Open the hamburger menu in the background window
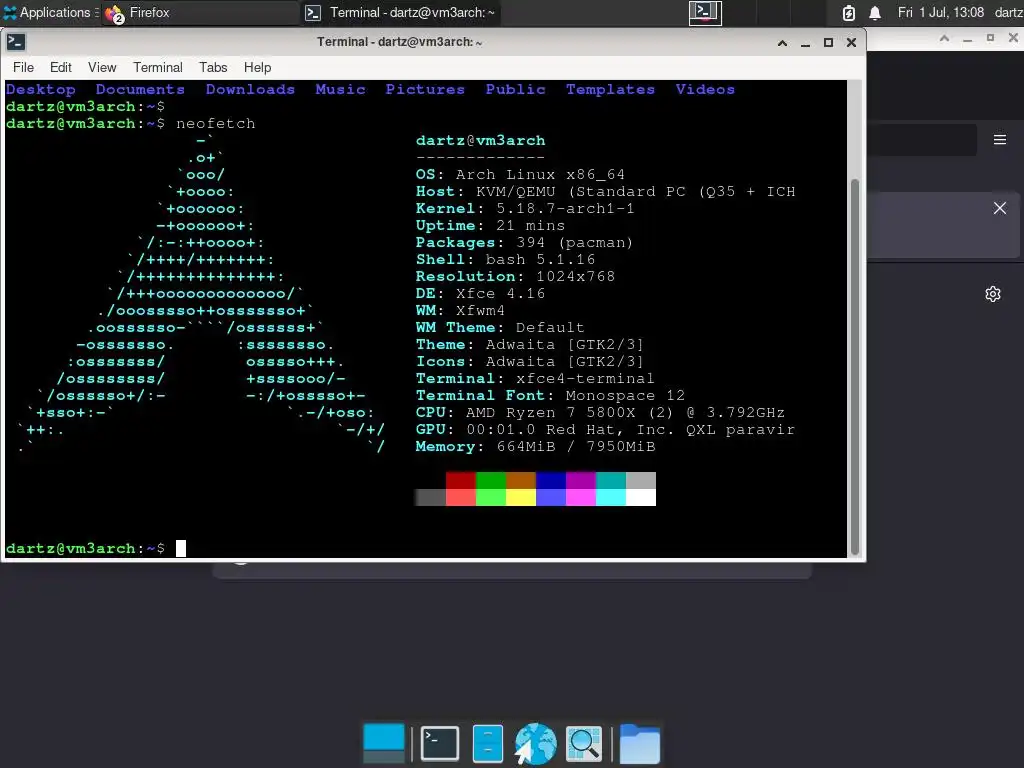 [999, 140]
